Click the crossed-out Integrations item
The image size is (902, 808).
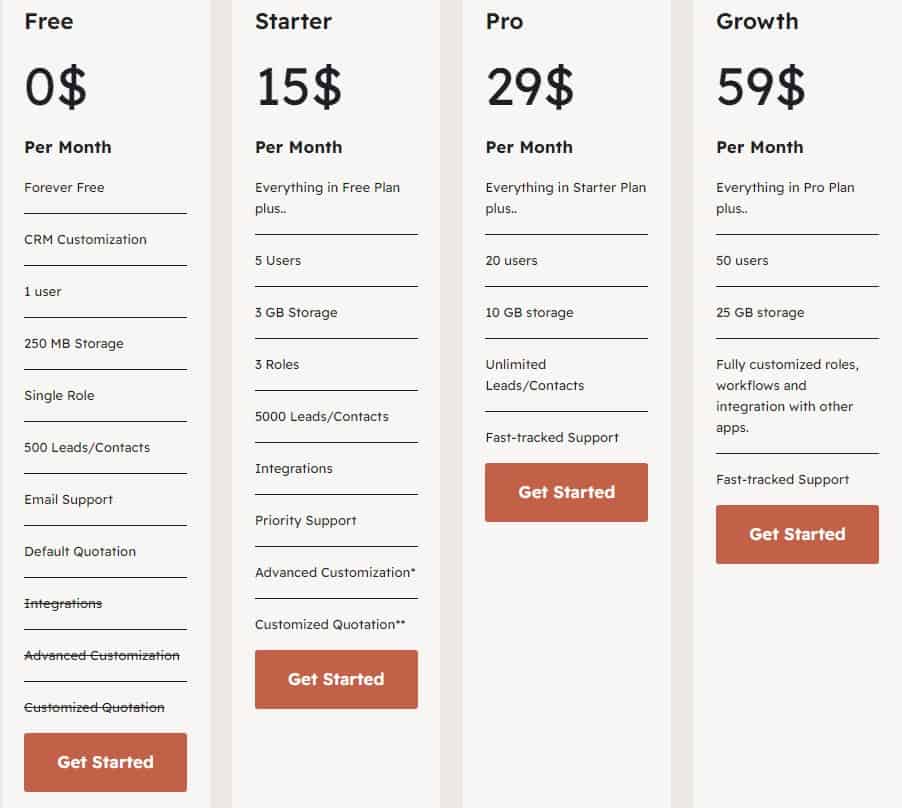pos(62,603)
